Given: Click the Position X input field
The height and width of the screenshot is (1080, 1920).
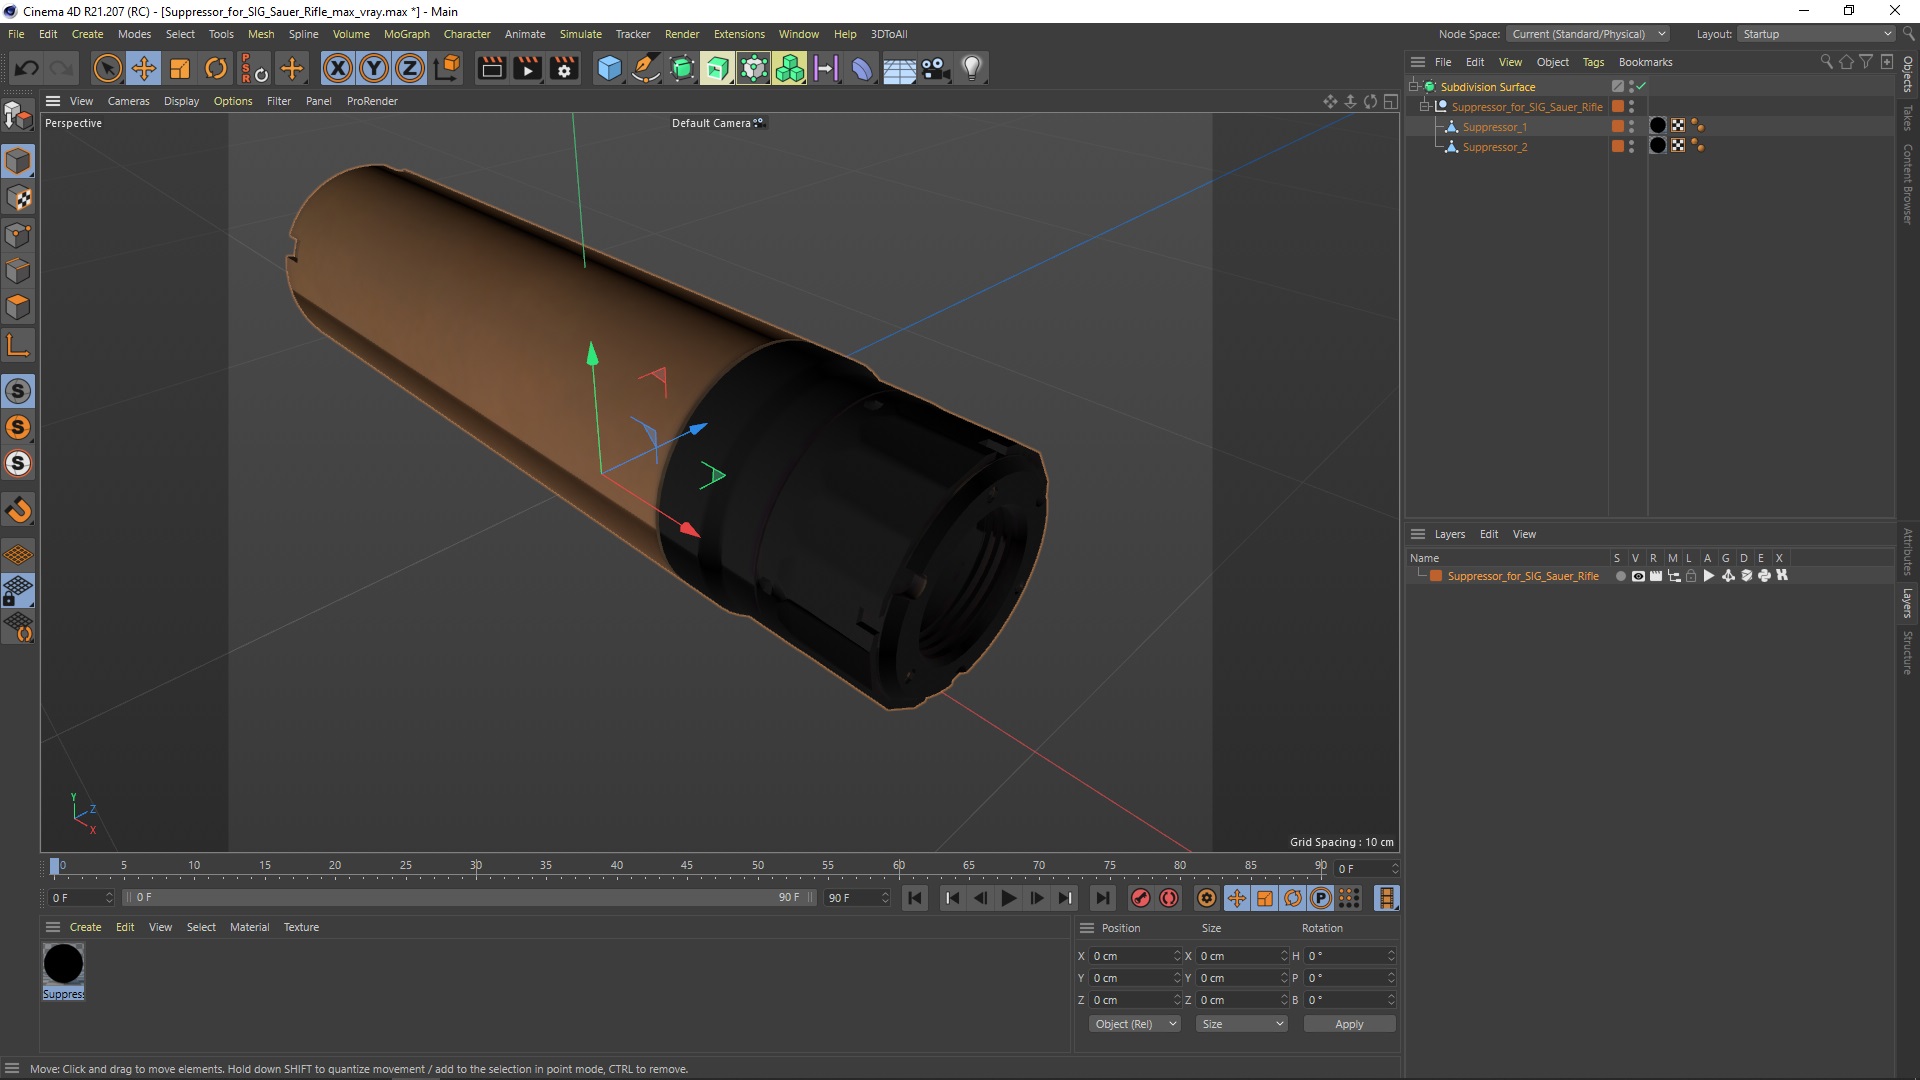Looking at the screenshot, I should [1132, 956].
